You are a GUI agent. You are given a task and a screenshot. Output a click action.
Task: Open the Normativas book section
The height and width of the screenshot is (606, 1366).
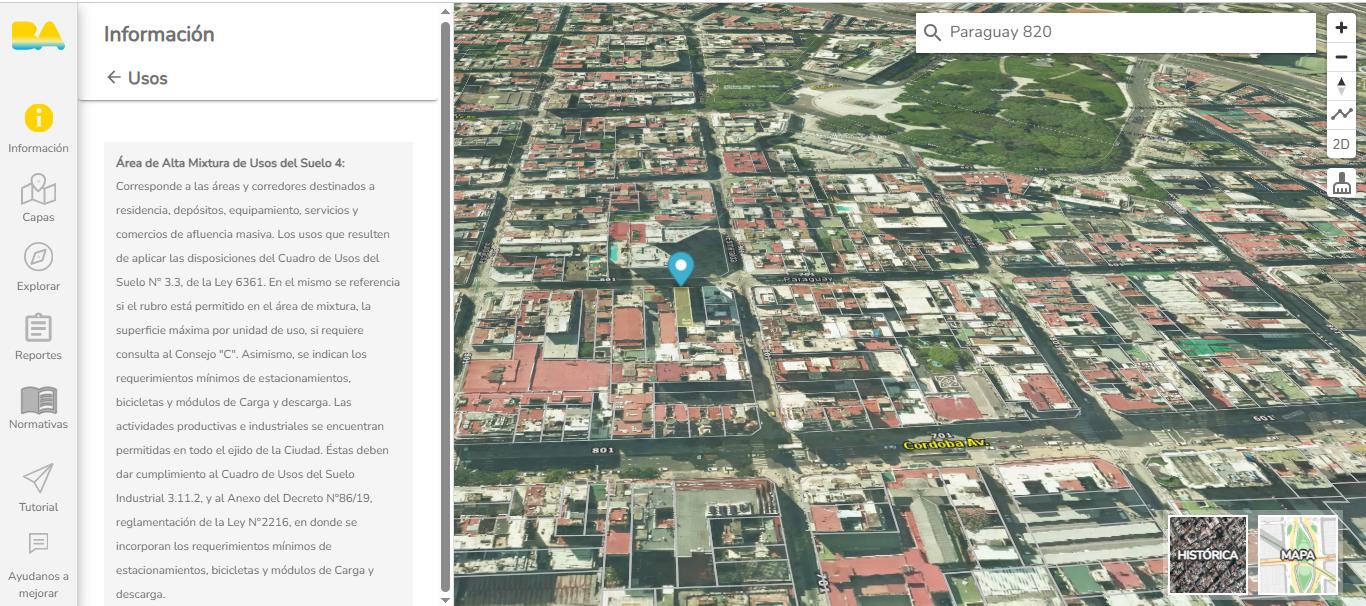tap(38, 407)
